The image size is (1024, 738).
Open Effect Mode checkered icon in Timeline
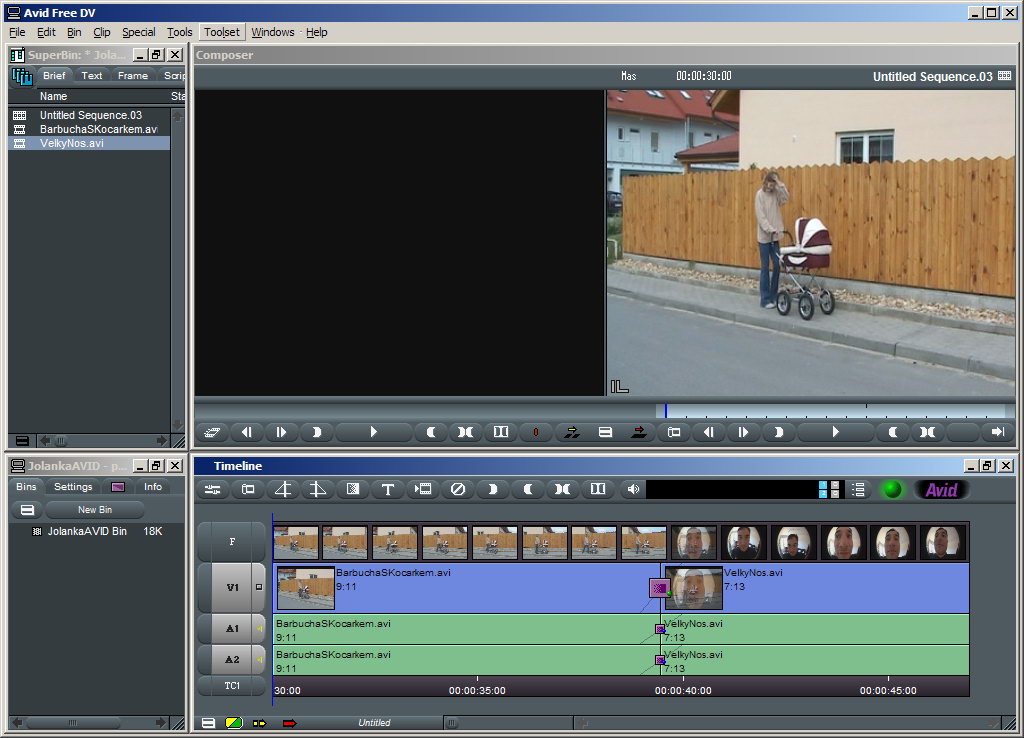353,489
